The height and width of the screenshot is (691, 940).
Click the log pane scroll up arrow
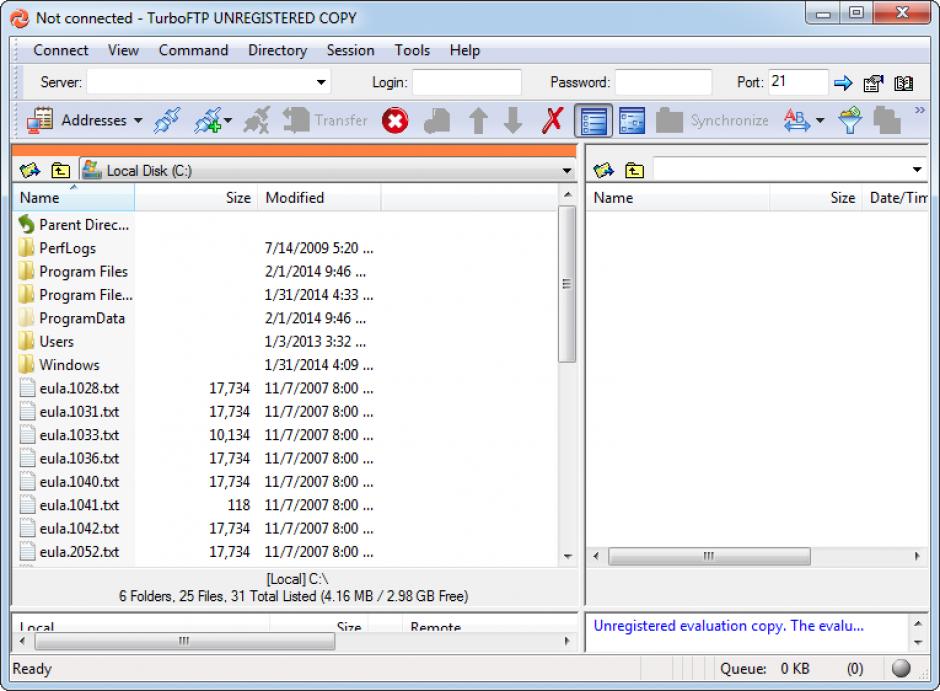point(918,624)
